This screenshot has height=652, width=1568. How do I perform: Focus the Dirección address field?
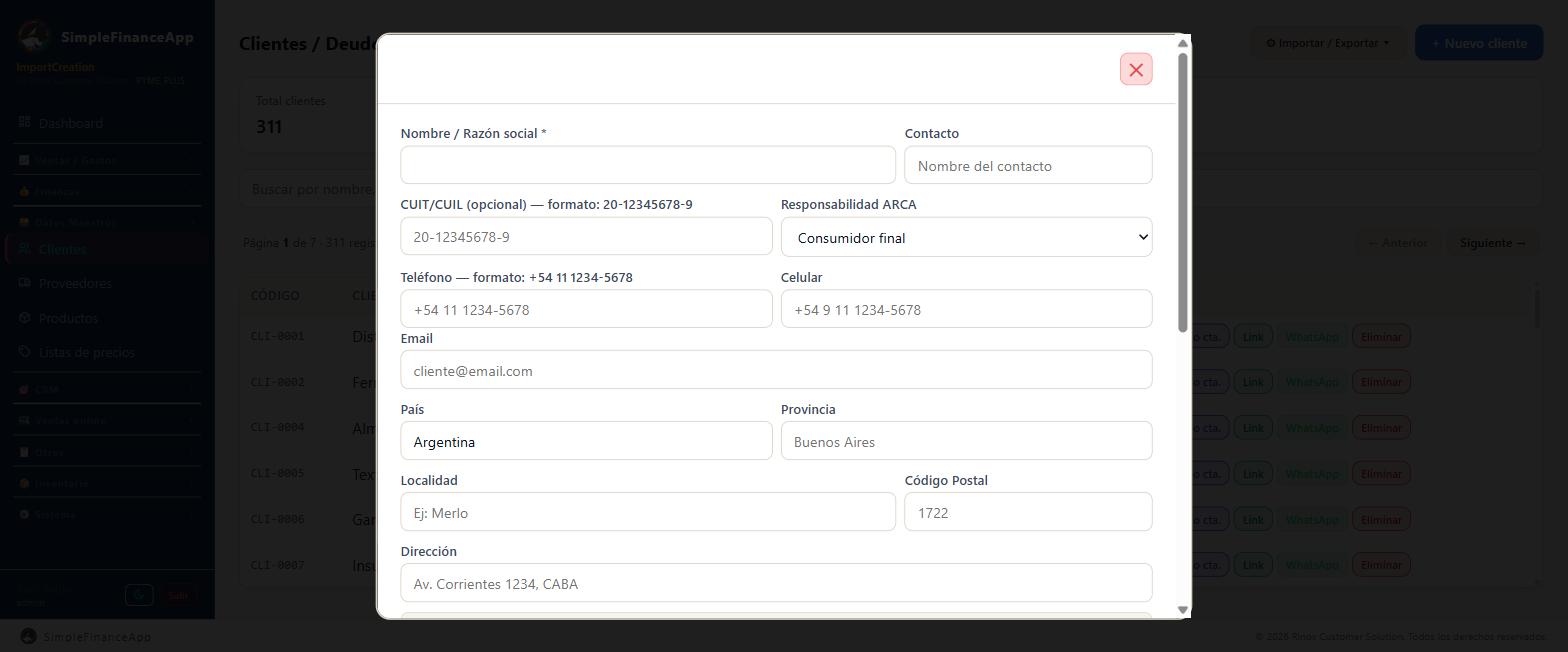pyautogui.click(x=776, y=583)
